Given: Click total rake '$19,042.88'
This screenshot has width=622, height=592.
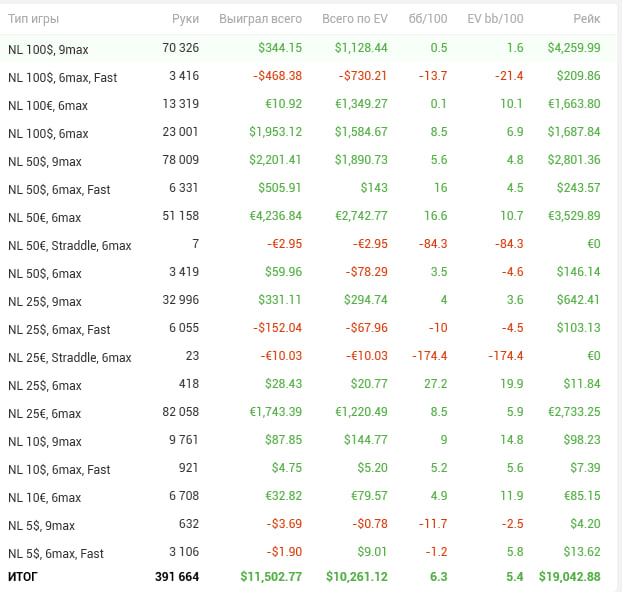Looking at the screenshot, I should point(570,577).
